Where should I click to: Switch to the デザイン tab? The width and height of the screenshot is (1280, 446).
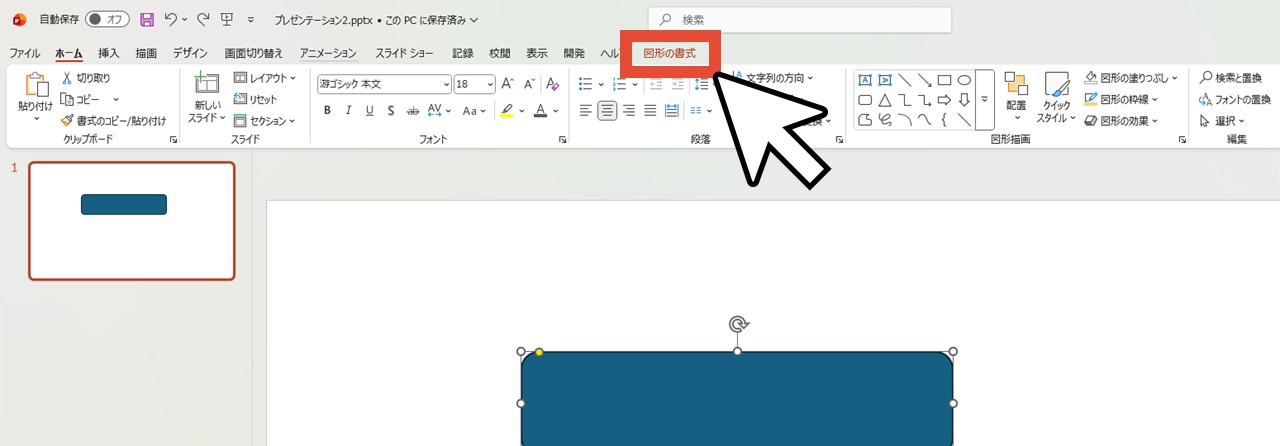(x=190, y=53)
